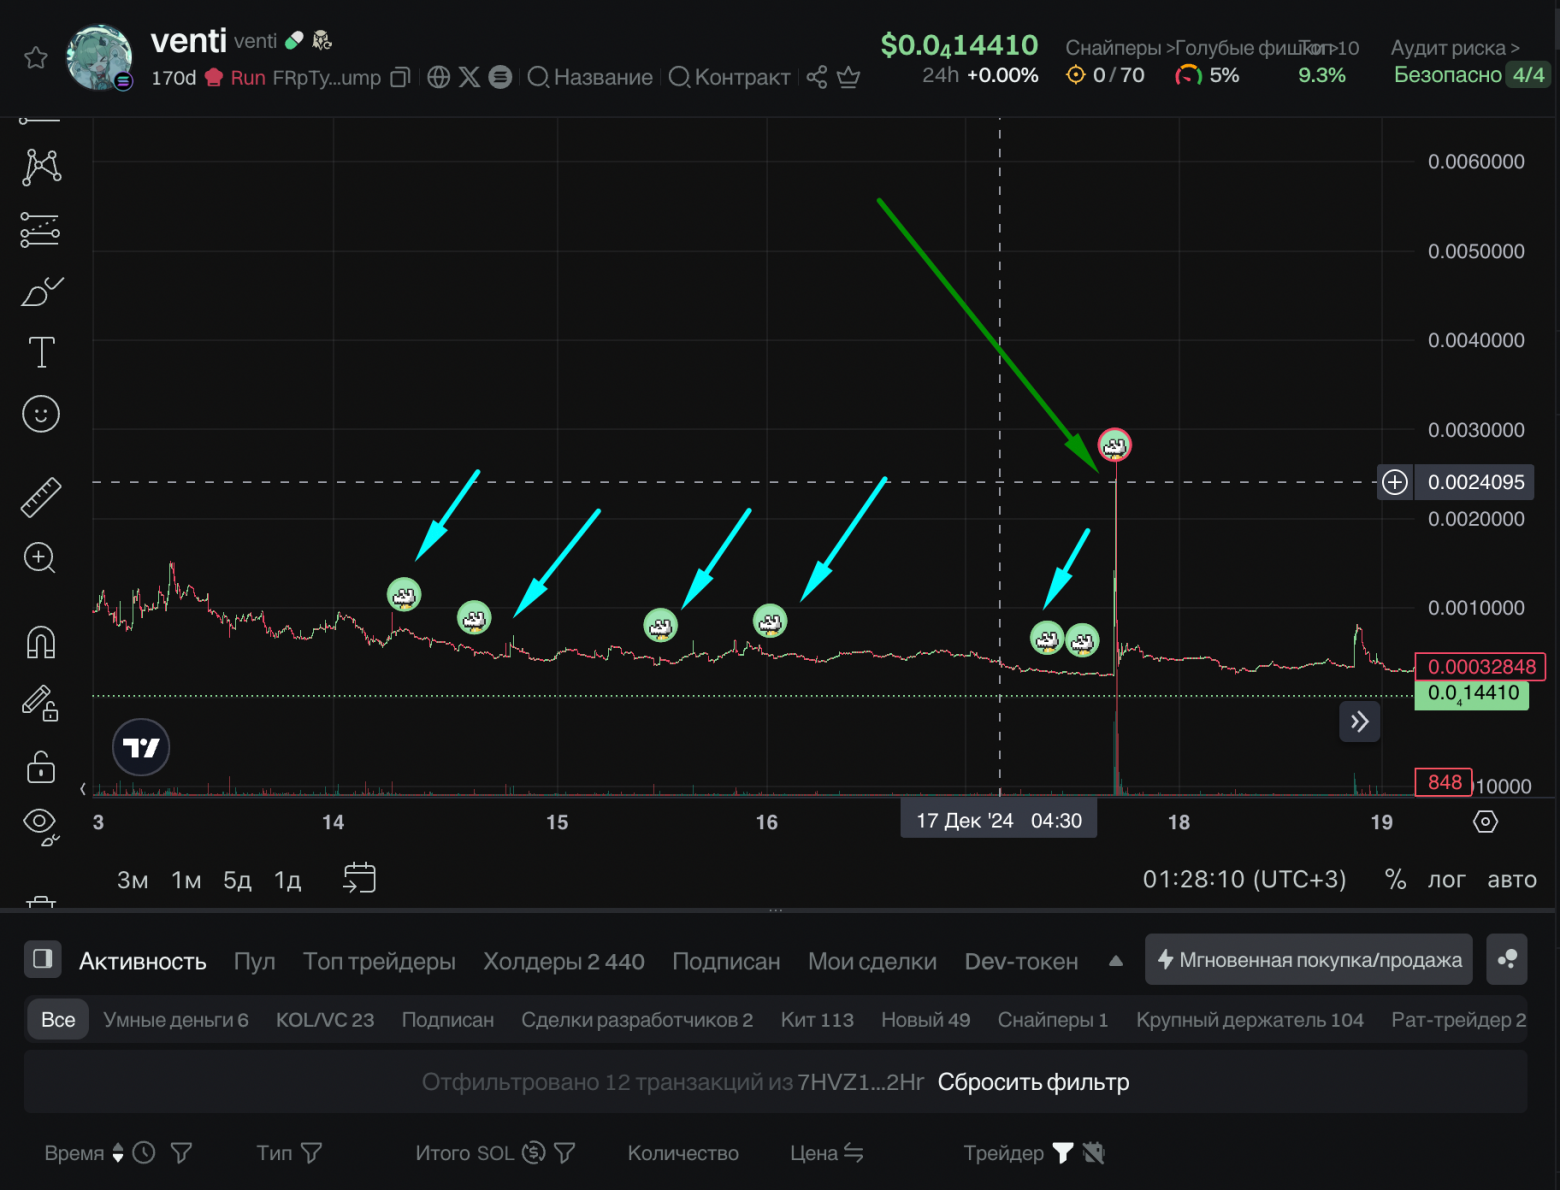This screenshot has height=1190, width=1560.
Task: Toggle the side panel layout icon
Action: pyautogui.click(x=43, y=960)
